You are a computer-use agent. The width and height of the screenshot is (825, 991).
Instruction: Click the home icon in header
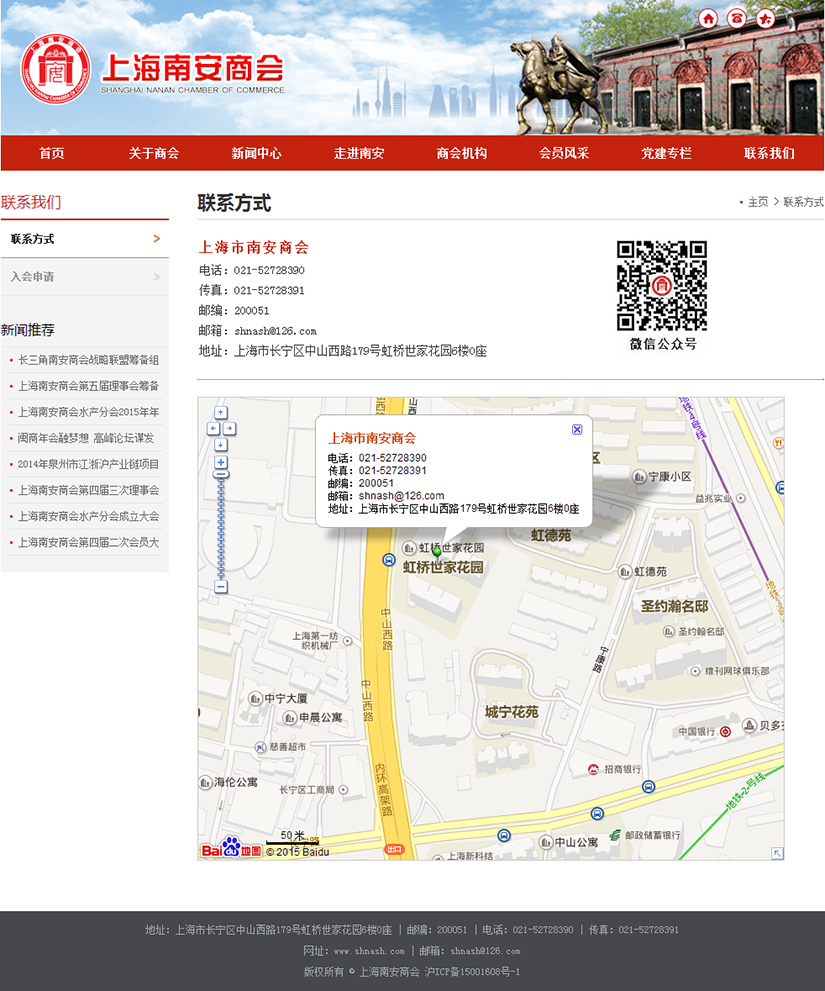pyautogui.click(x=707, y=18)
